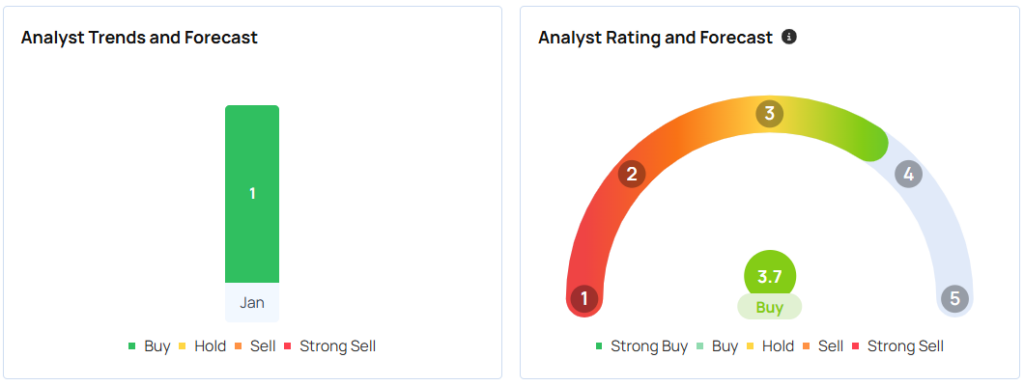Click the green Buy bar for Jan
Image resolution: width=1024 pixels, height=386 pixels.
pyautogui.click(x=252, y=194)
